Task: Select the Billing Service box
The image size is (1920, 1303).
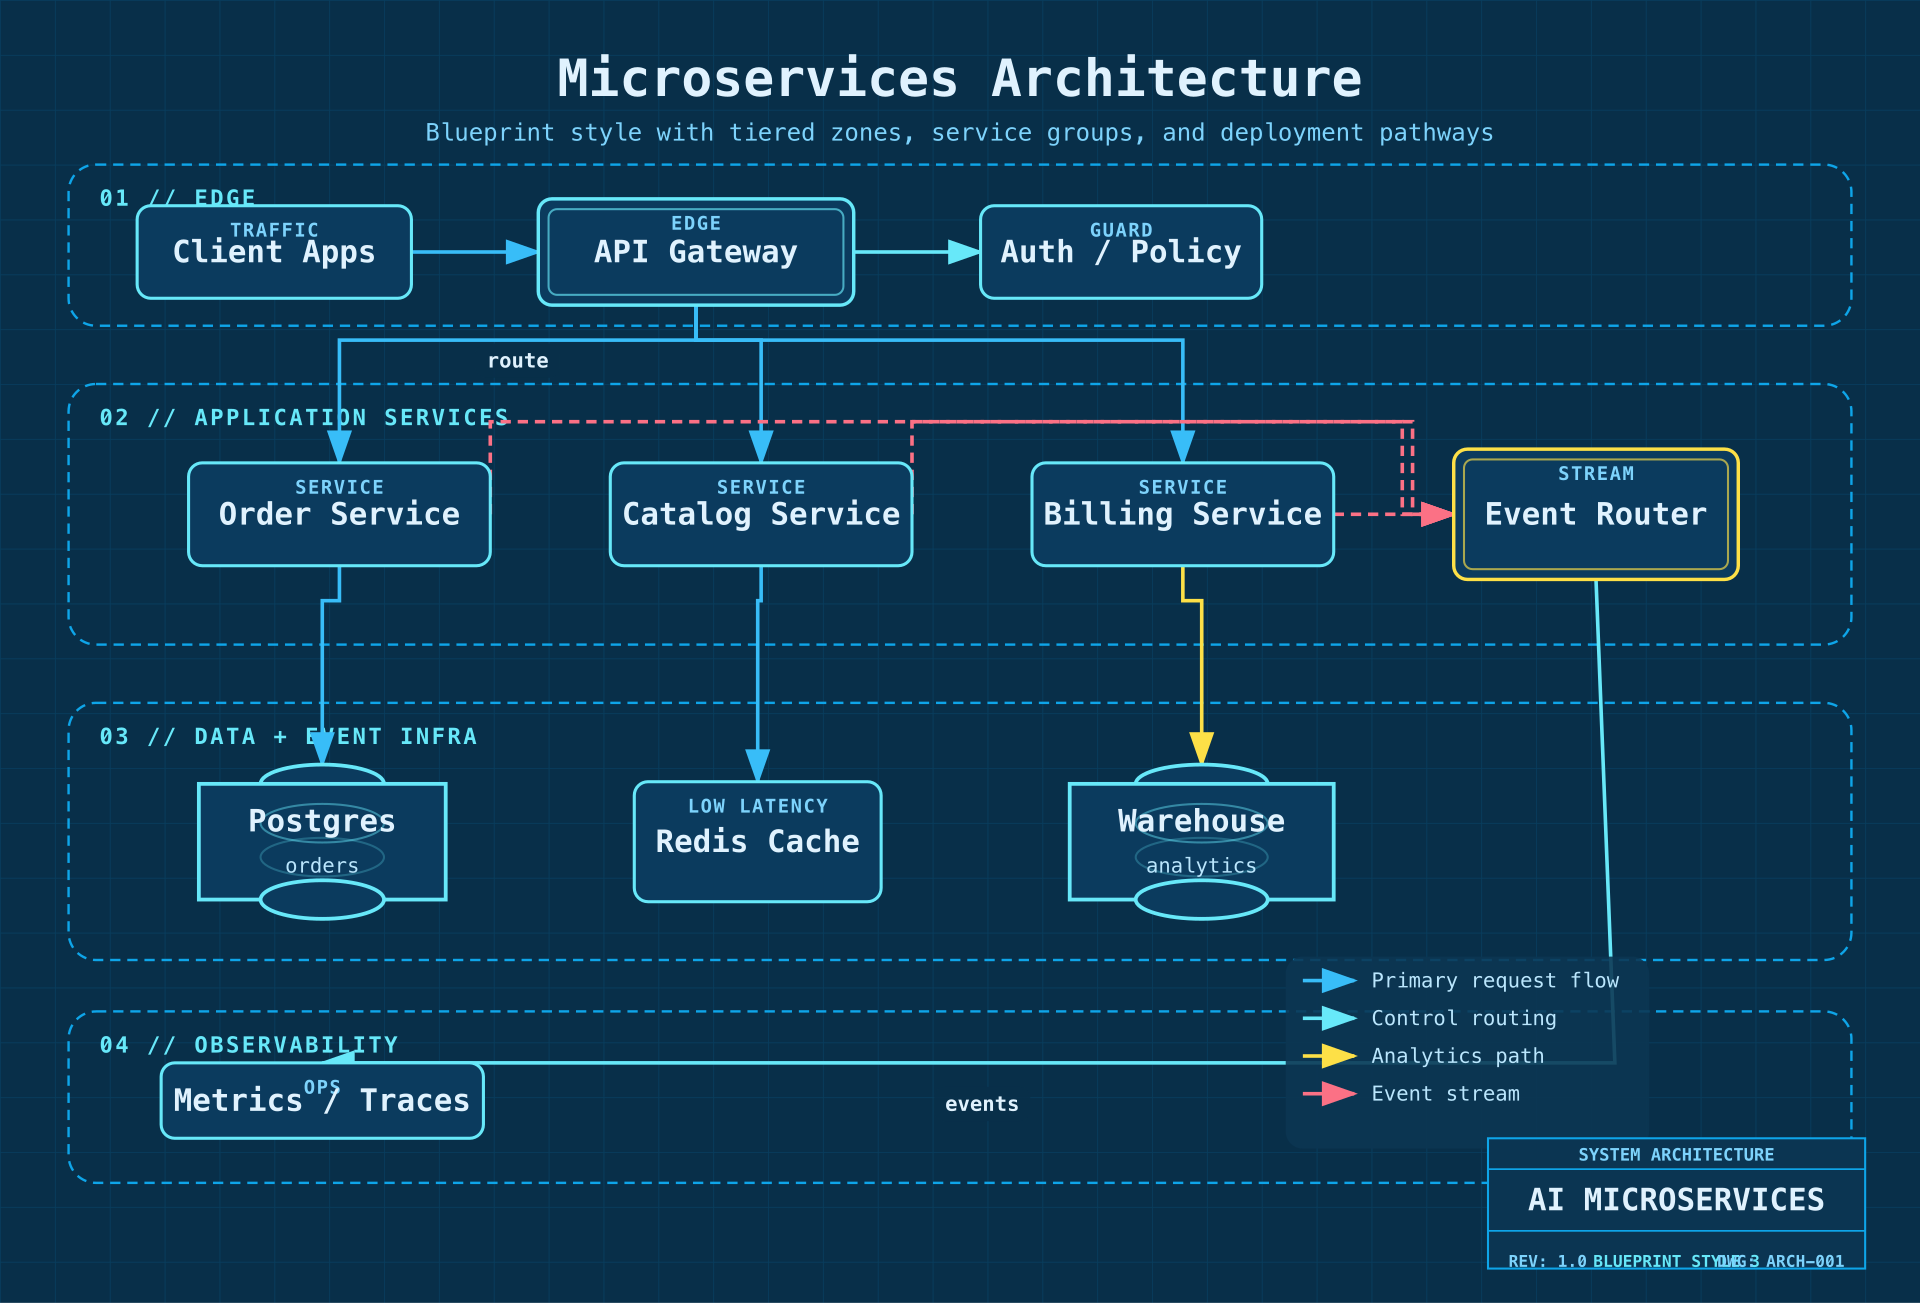Action: pyautogui.click(x=1182, y=514)
